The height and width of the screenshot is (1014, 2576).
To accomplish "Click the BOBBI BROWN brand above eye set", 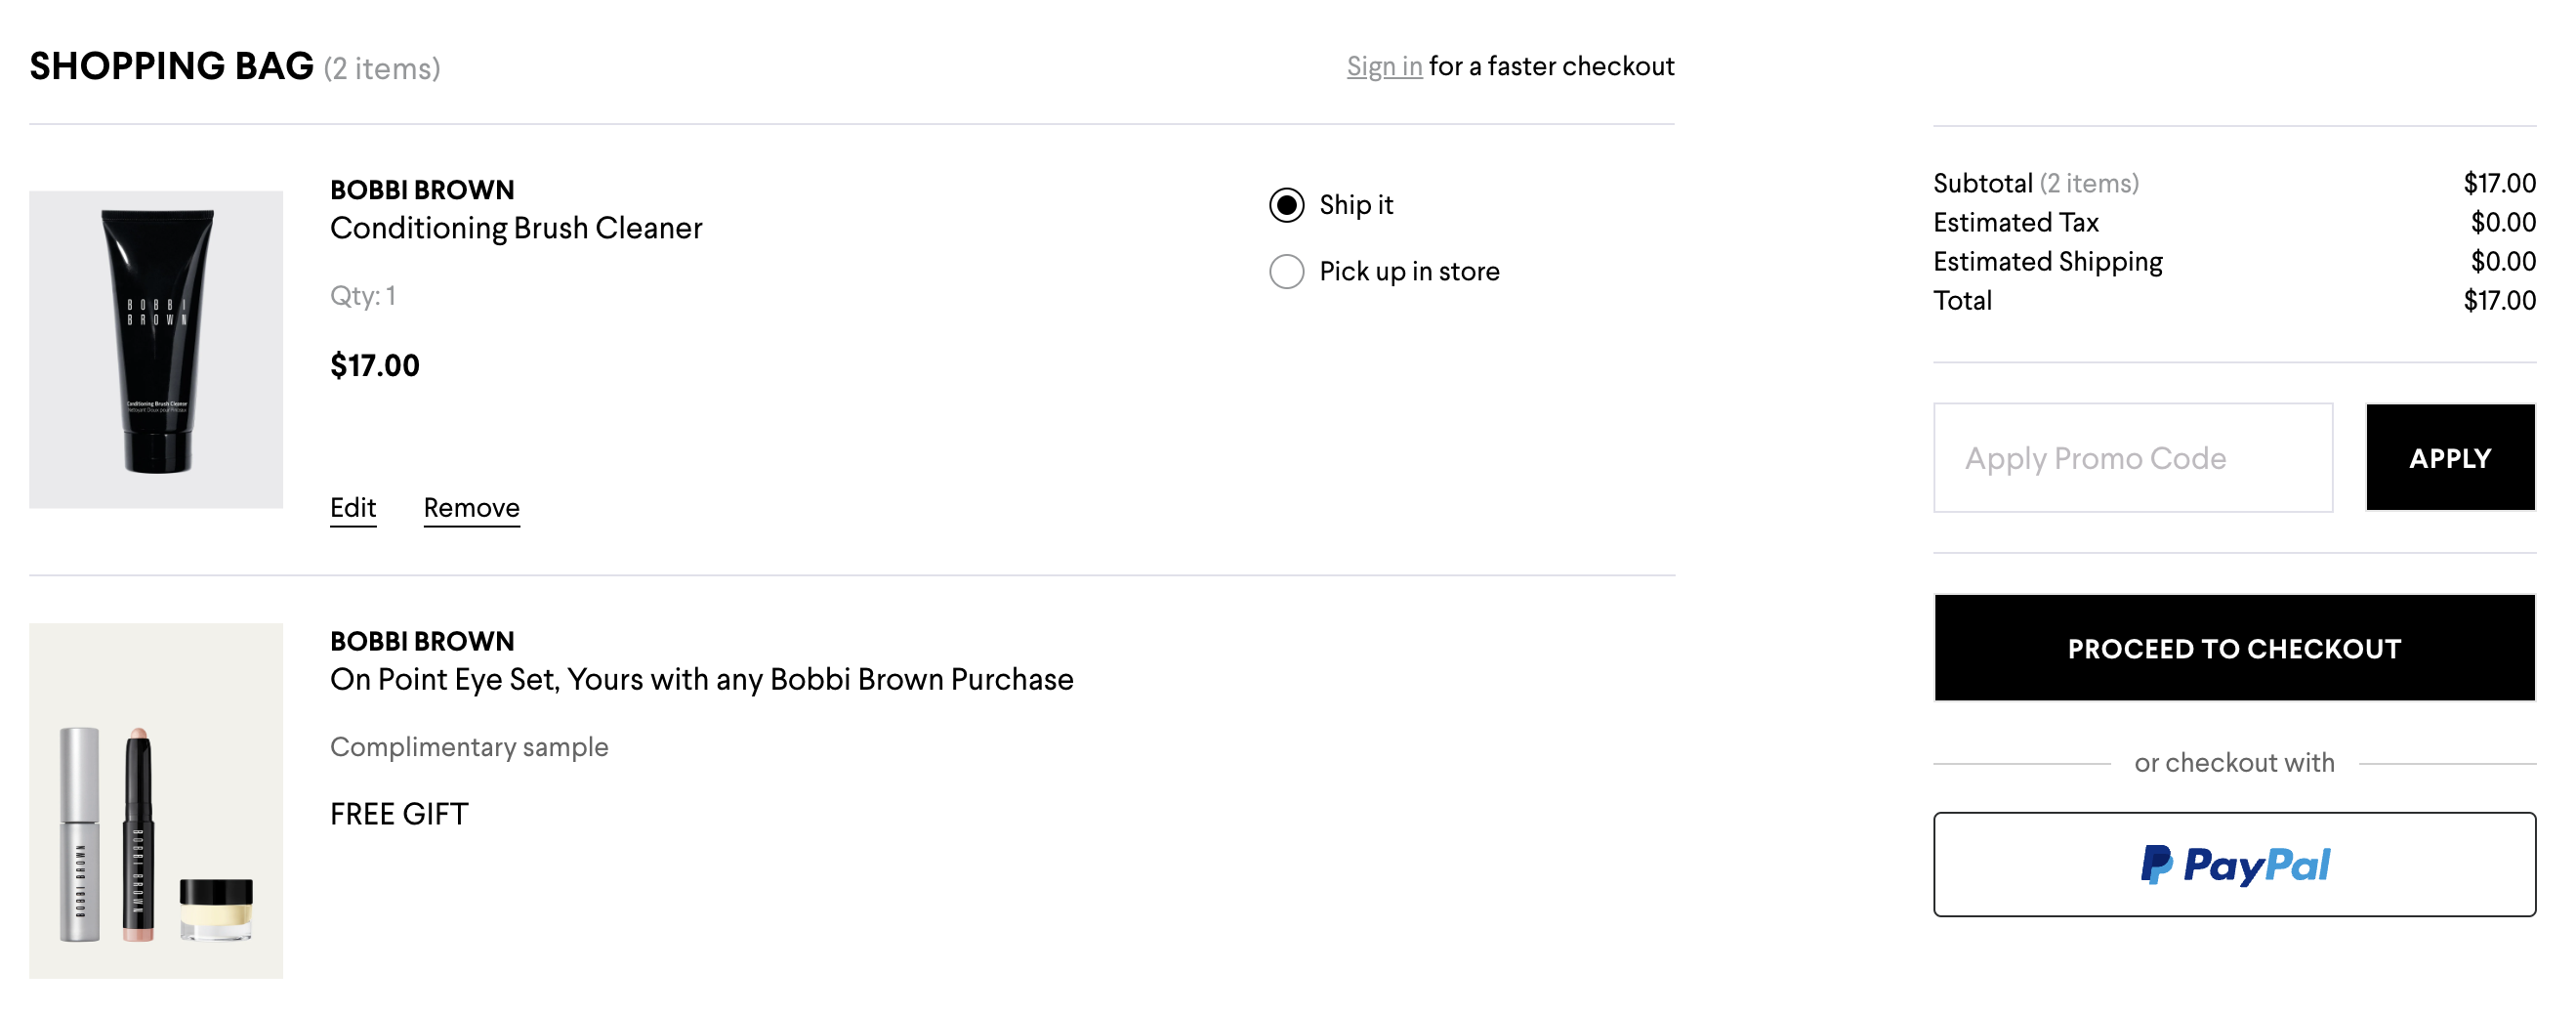I will [x=422, y=641].
